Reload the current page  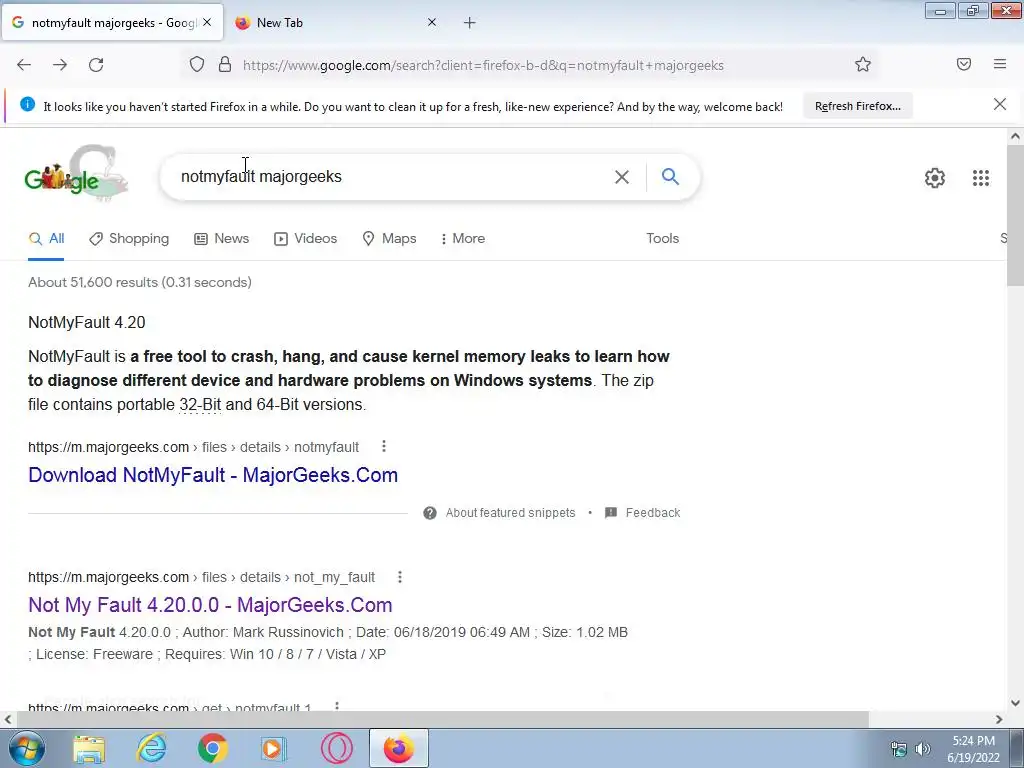96,65
